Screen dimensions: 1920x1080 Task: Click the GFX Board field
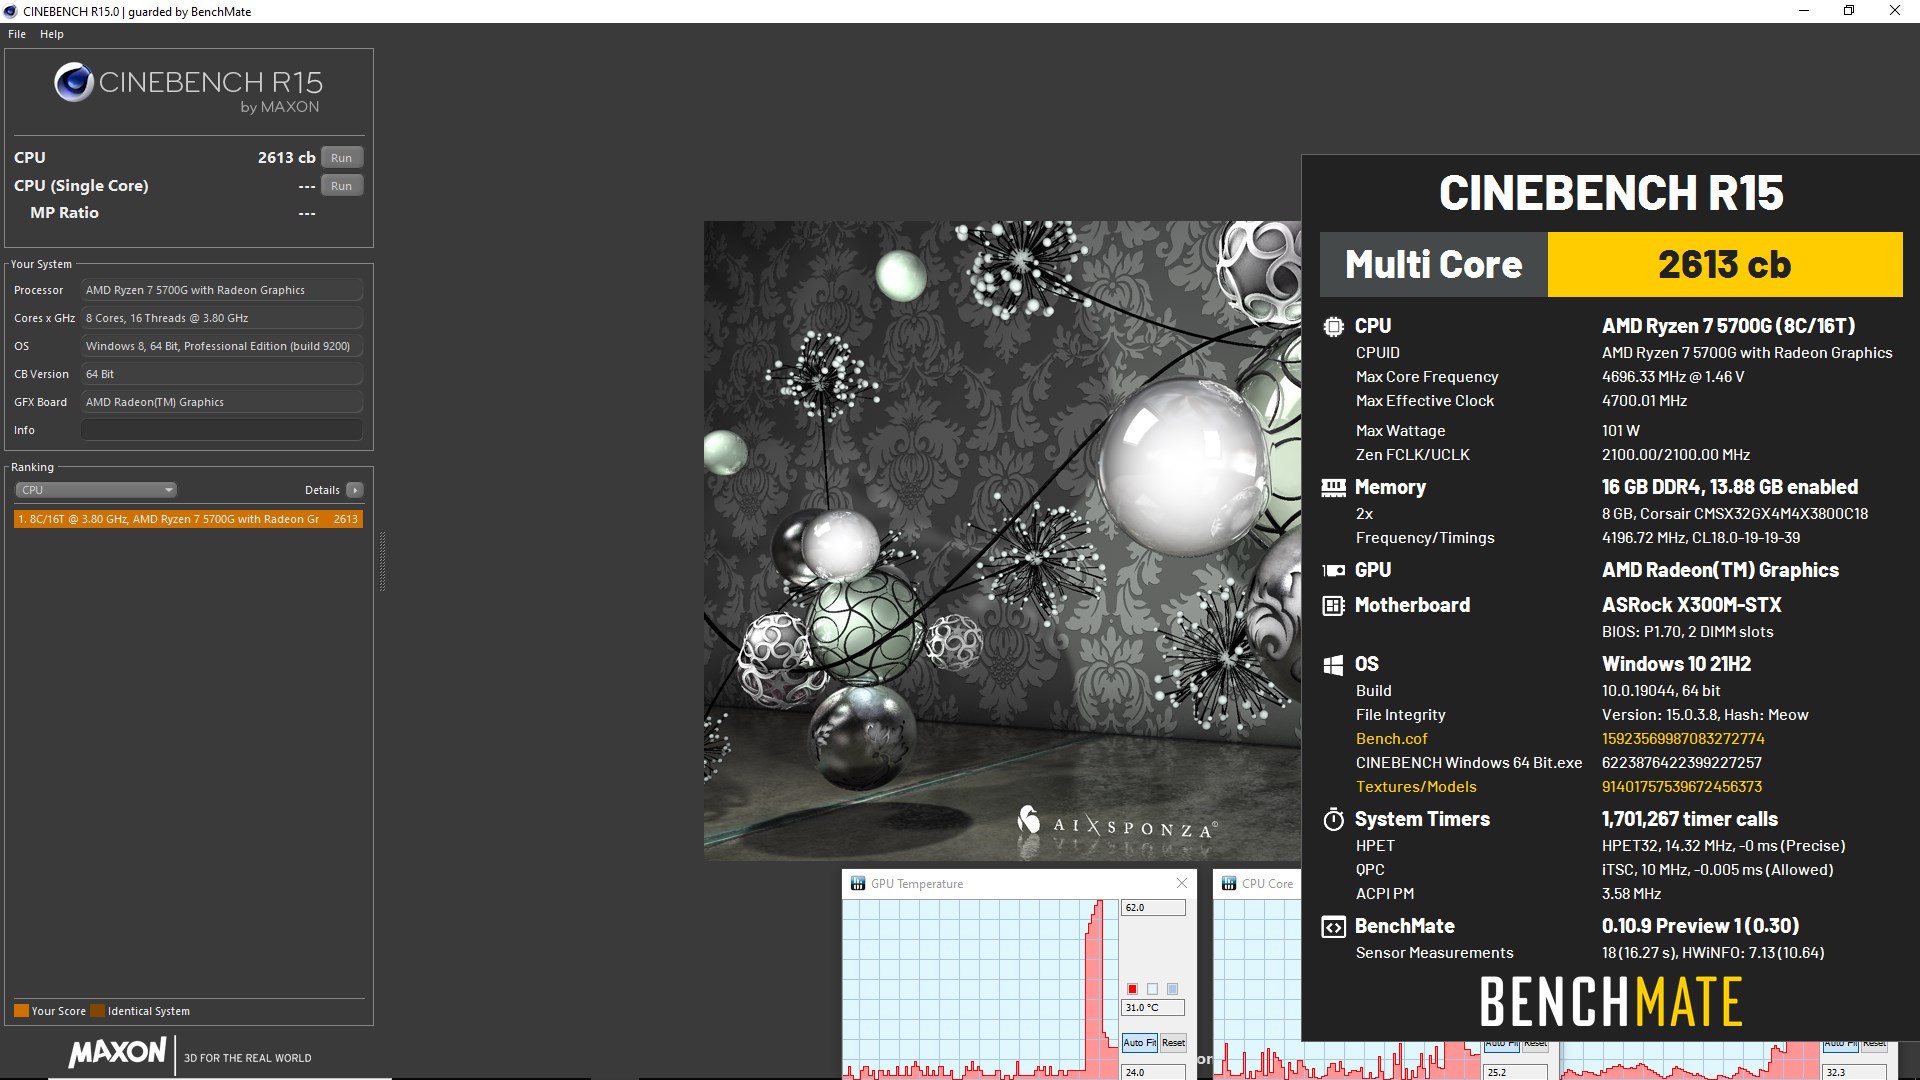point(221,402)
